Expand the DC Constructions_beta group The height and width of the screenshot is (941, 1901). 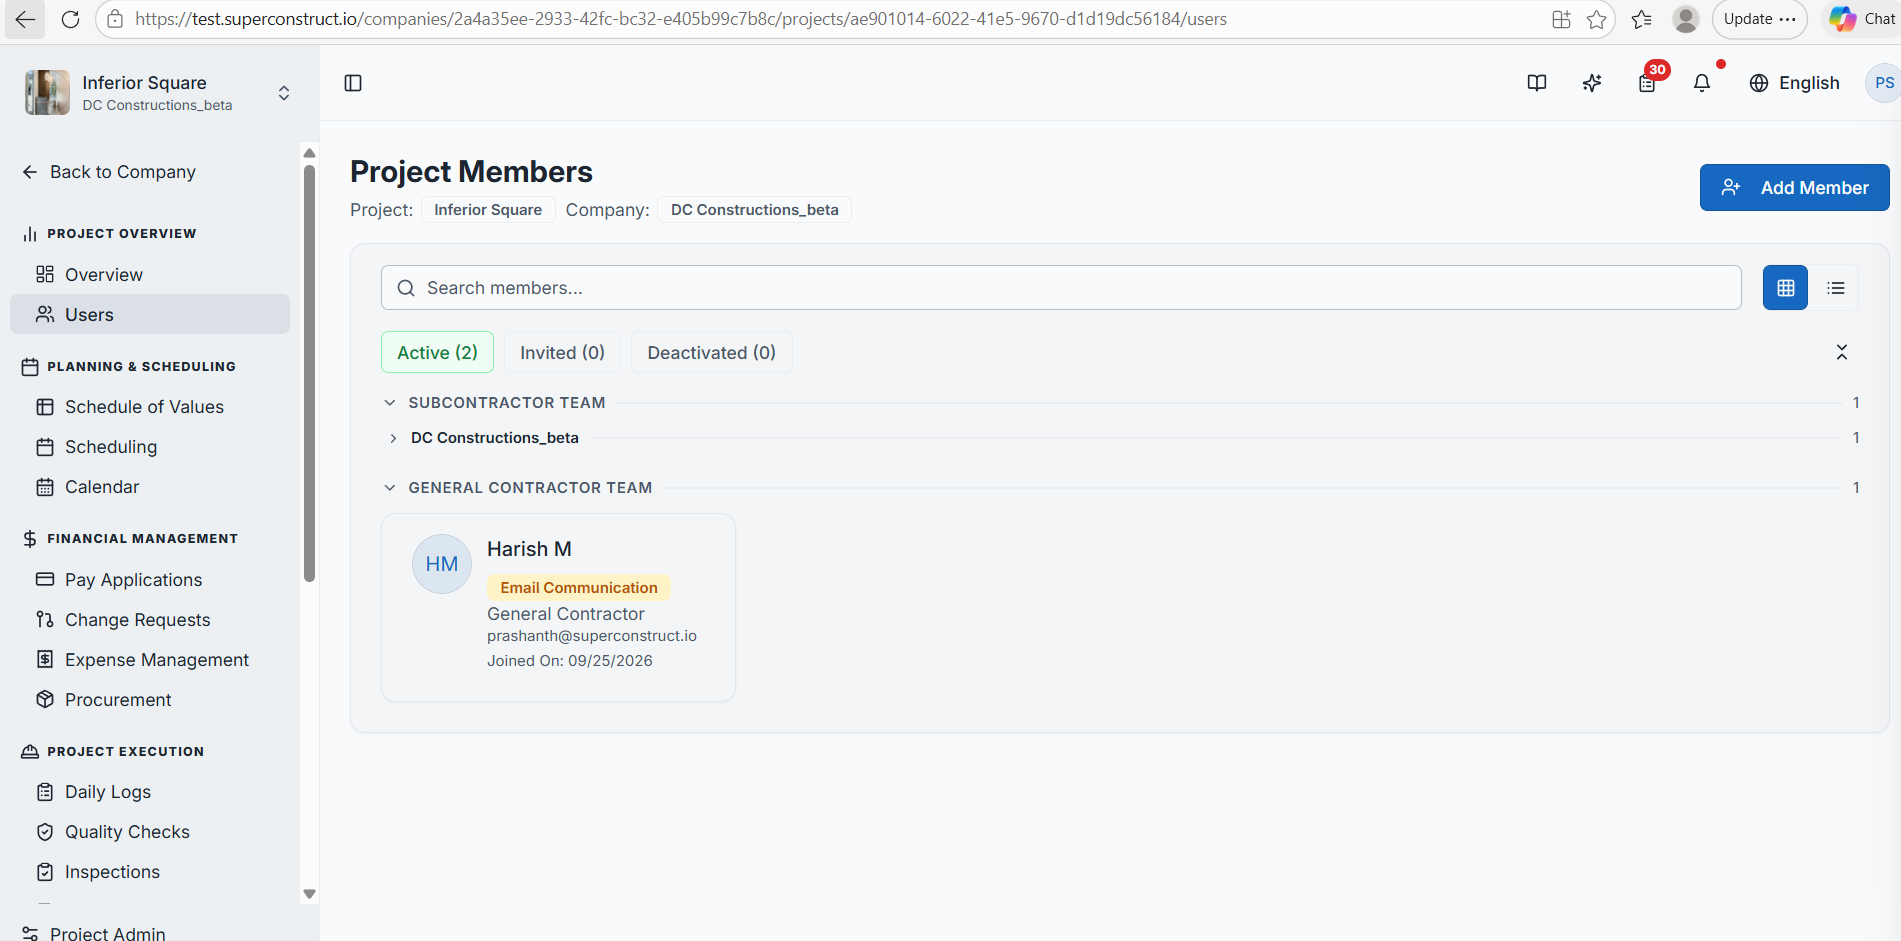[393, 438]
